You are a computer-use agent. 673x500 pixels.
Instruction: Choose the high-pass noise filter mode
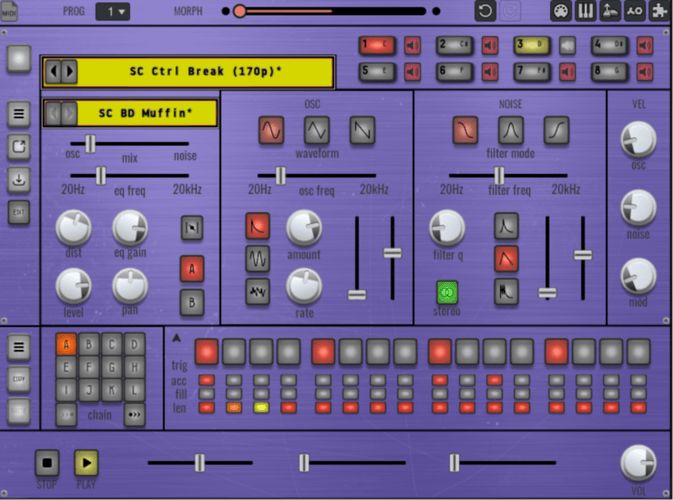click(556, 130)
